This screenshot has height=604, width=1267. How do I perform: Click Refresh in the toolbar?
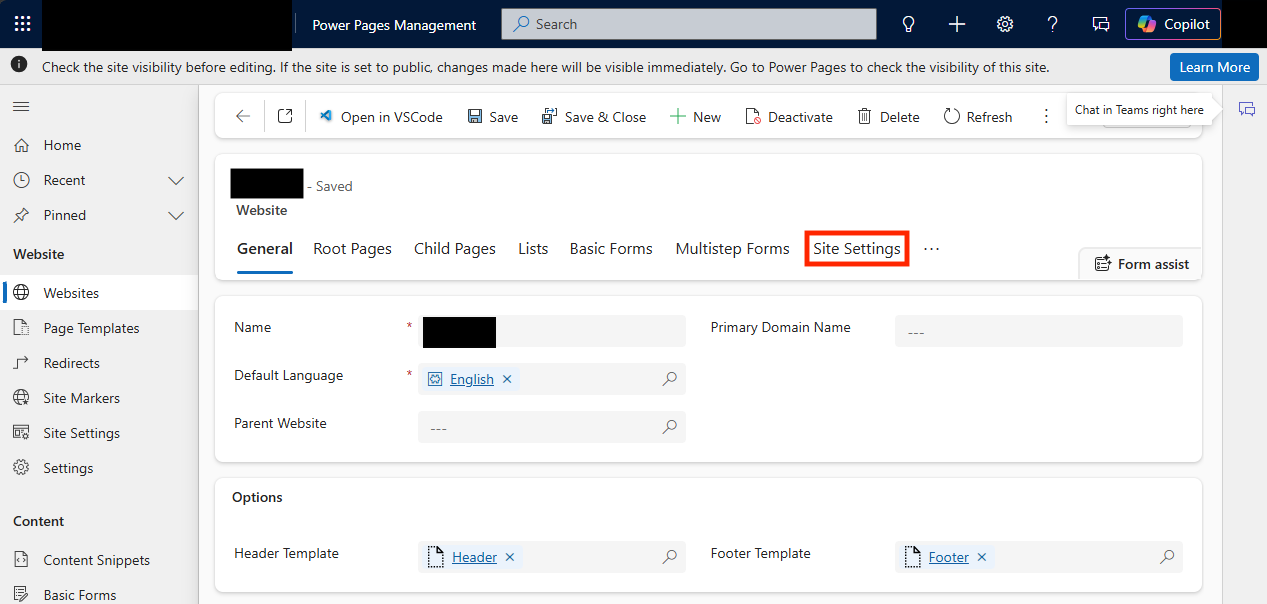click(x=978, y=117)
